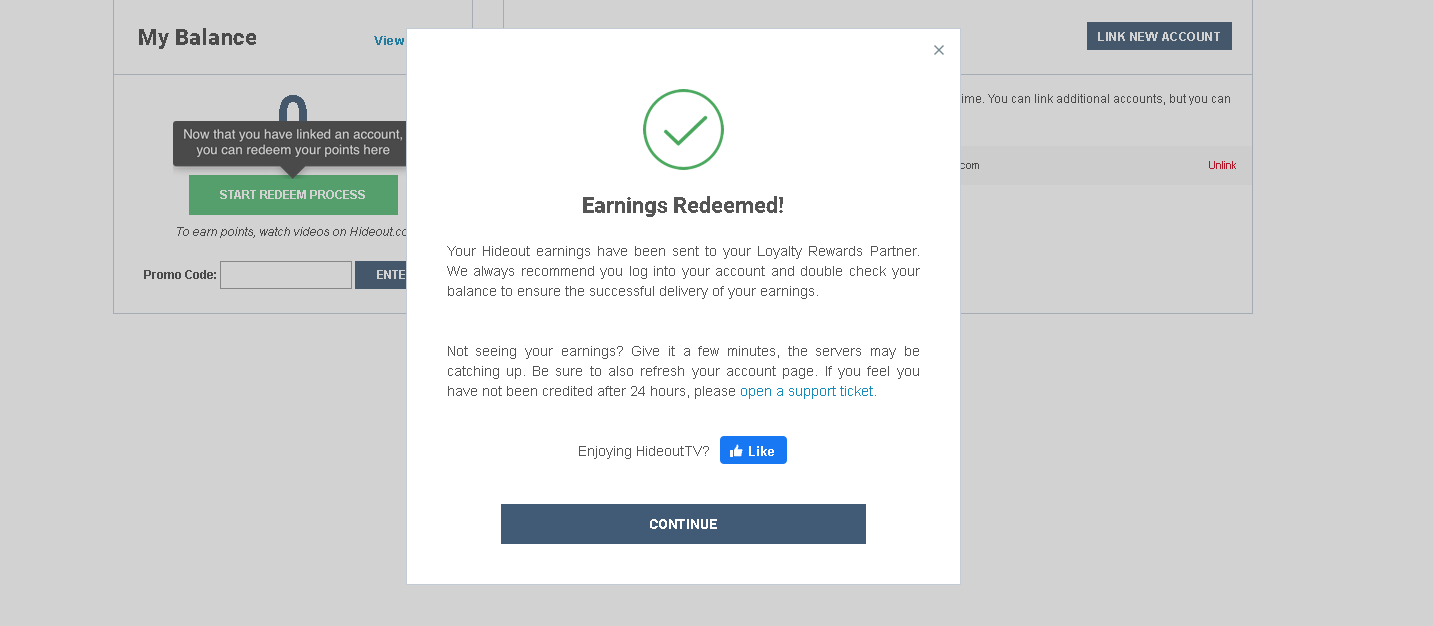
Task: Click the padlock icon above the tooltip
Action: [292, 108]
